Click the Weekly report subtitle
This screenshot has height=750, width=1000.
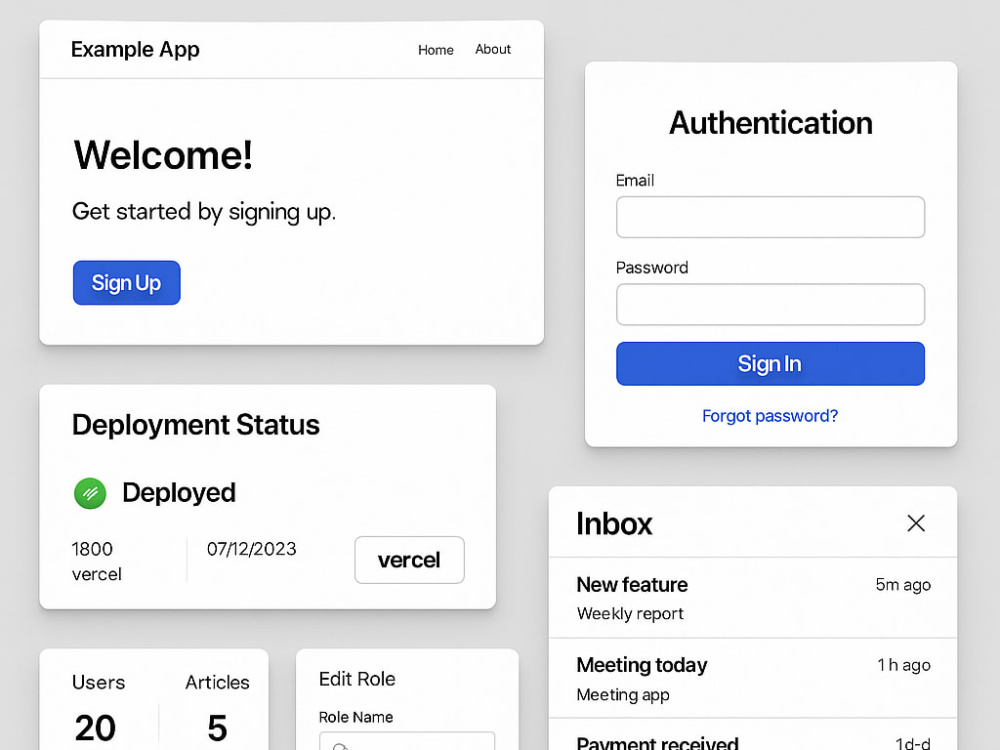(x=630, y=614)
